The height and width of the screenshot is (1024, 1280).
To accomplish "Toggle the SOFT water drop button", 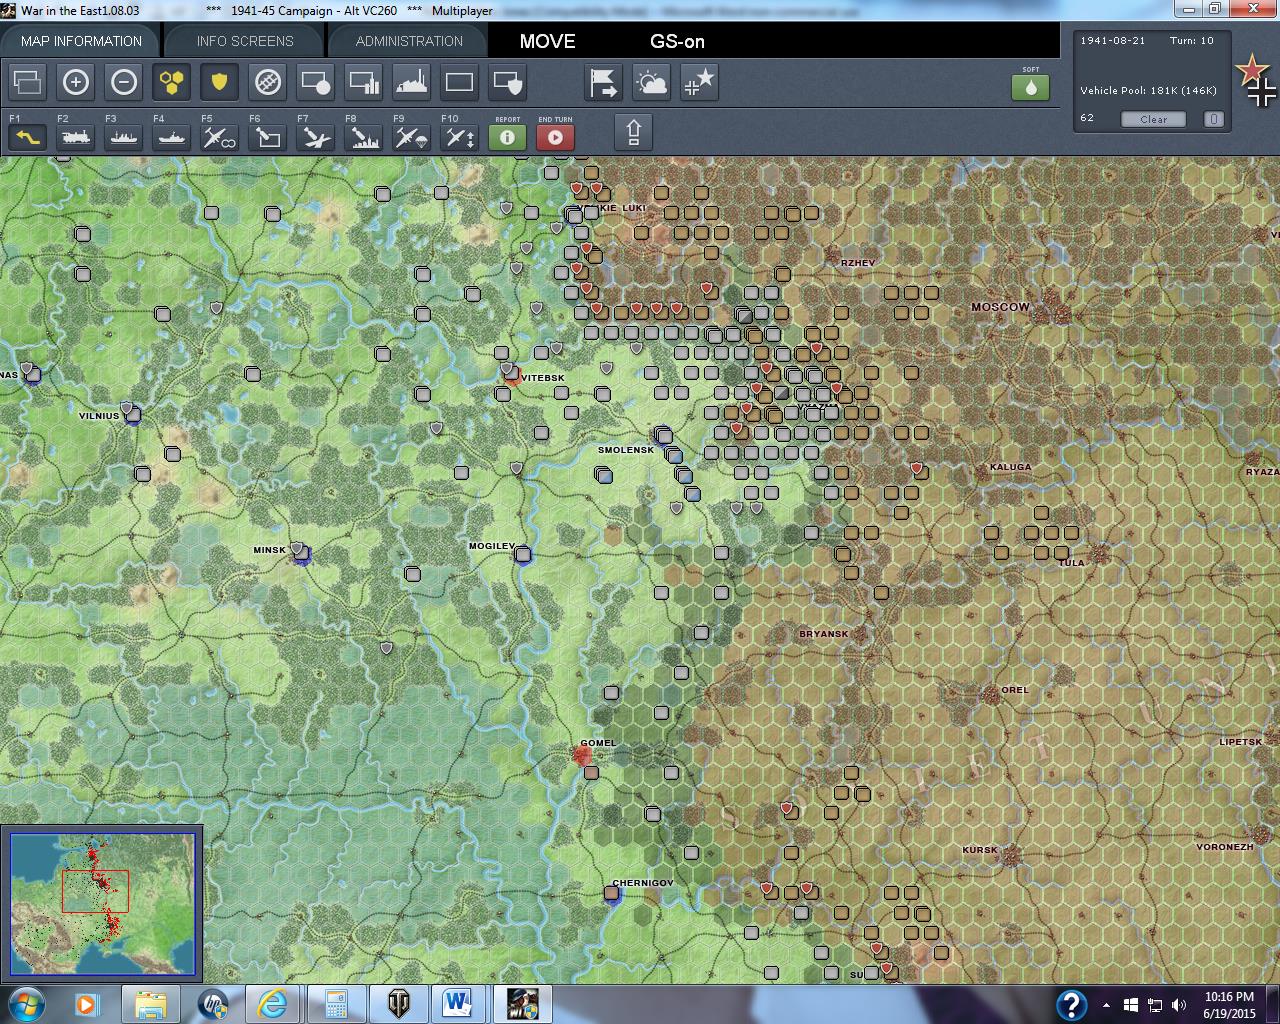I will (x=1030, y=87).
